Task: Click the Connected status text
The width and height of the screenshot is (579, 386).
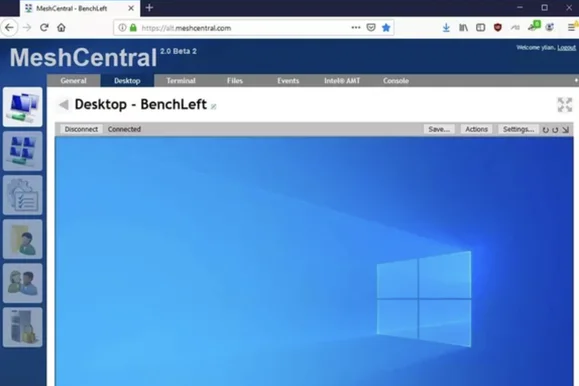Action: [124, 129]
